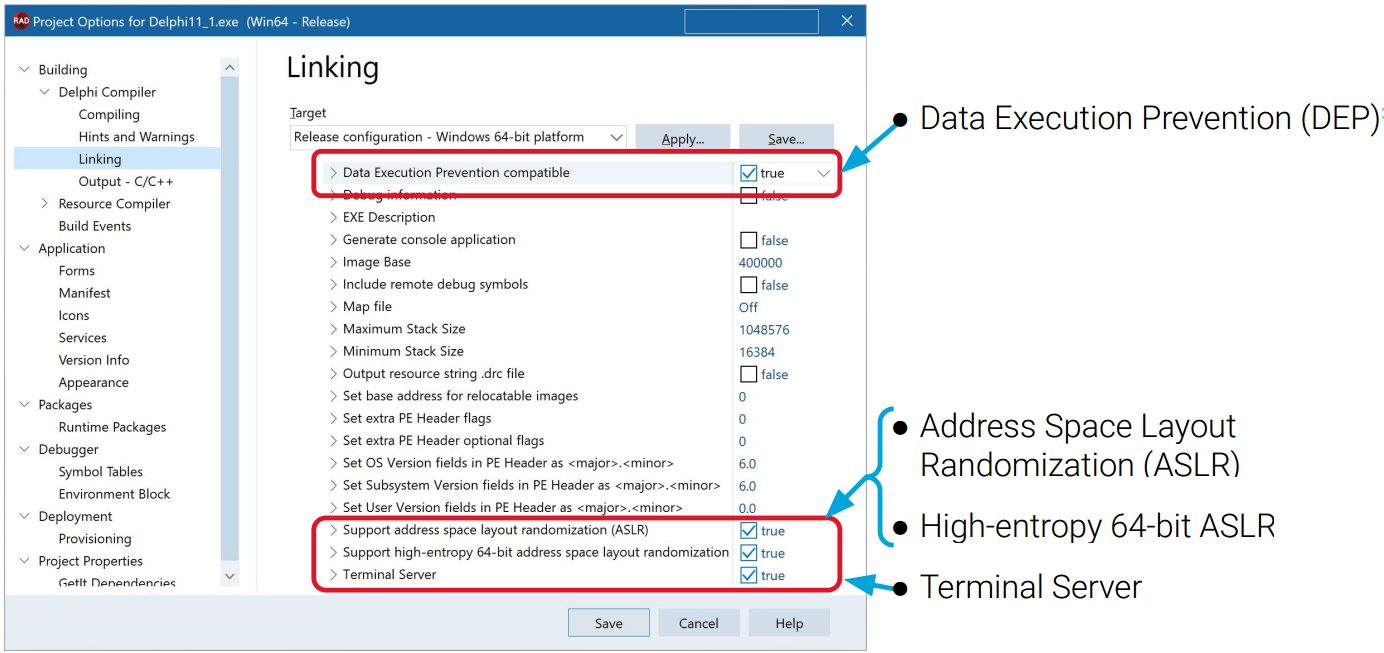Toggle Support ASLR checkbox
The image size is (1384, 653).
[749, 531]
